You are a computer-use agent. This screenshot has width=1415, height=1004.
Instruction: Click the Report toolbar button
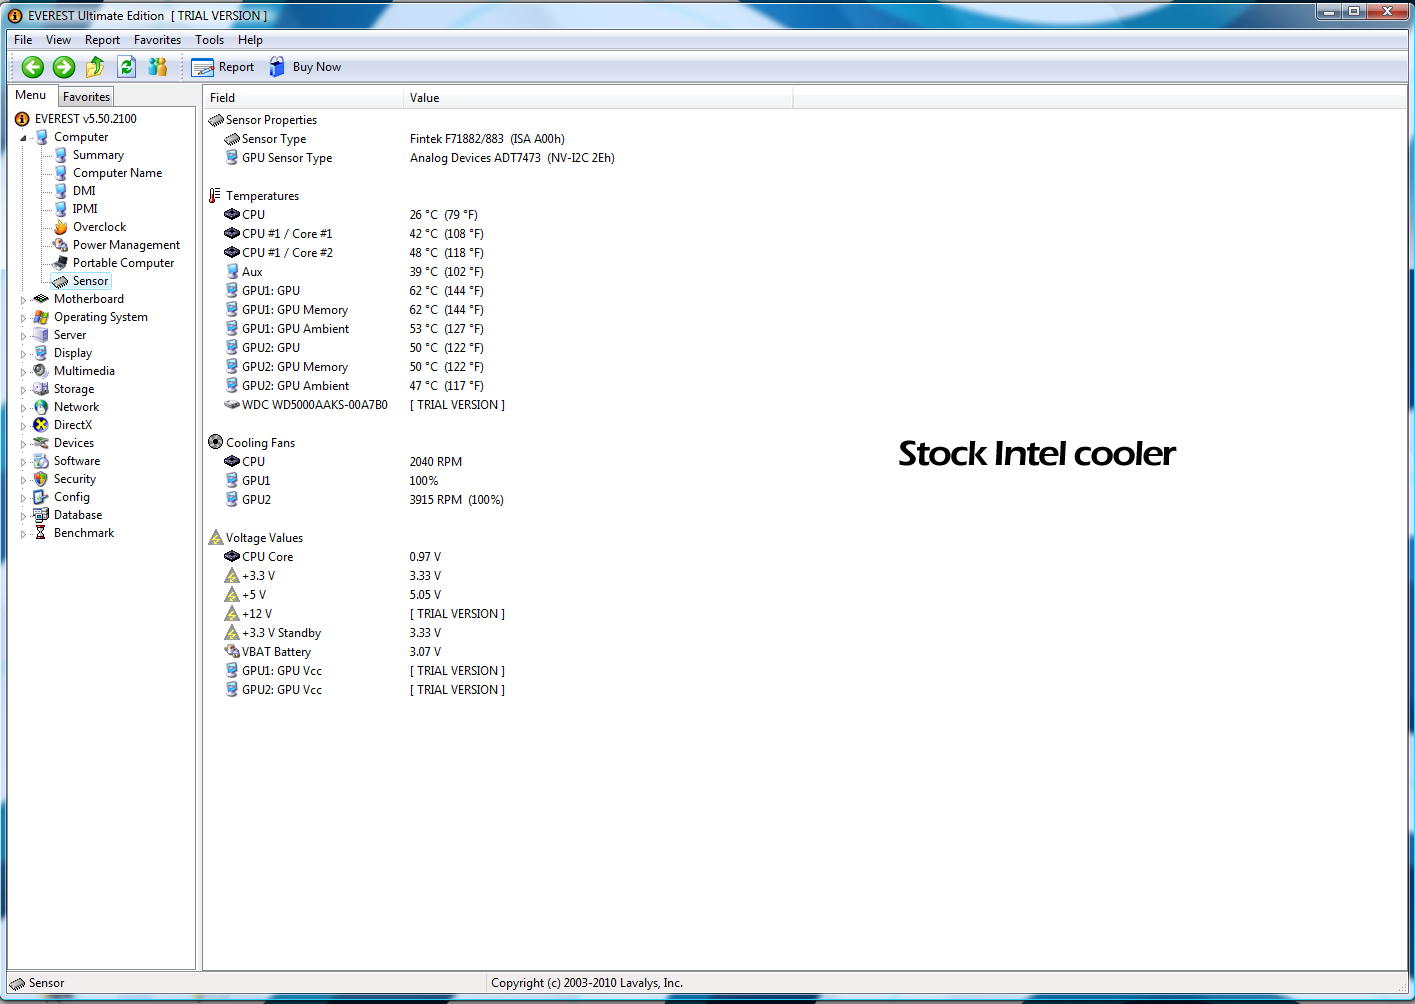point(223,67)
